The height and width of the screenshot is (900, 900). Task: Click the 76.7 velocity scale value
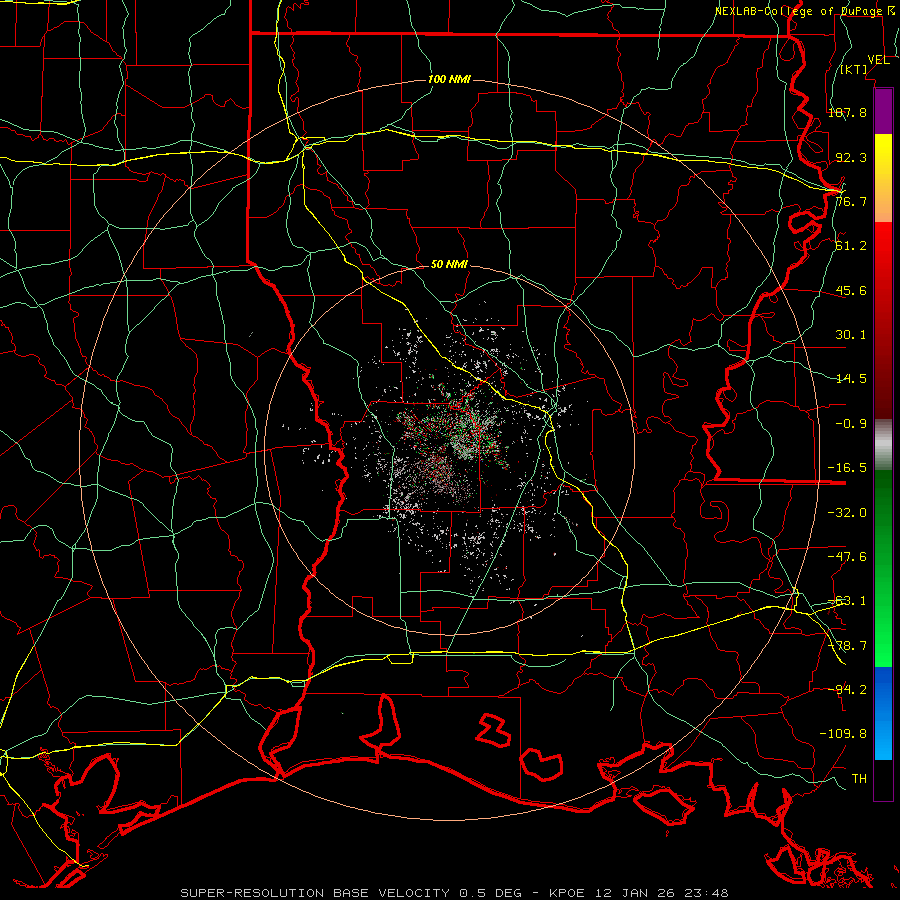click(x=851, y=201)
